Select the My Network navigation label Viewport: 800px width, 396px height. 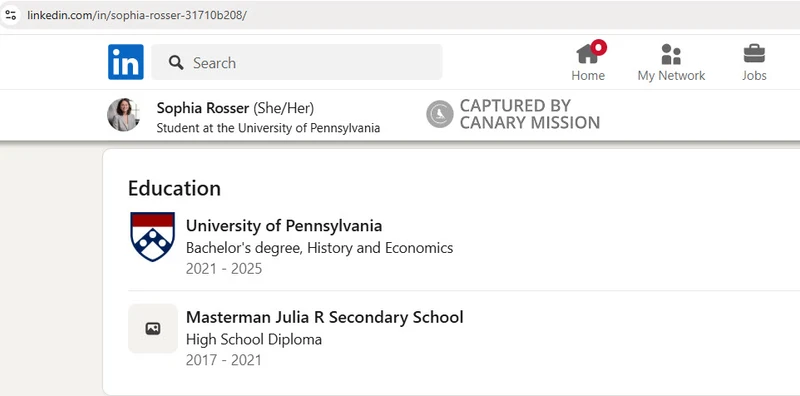click(671, 76)
